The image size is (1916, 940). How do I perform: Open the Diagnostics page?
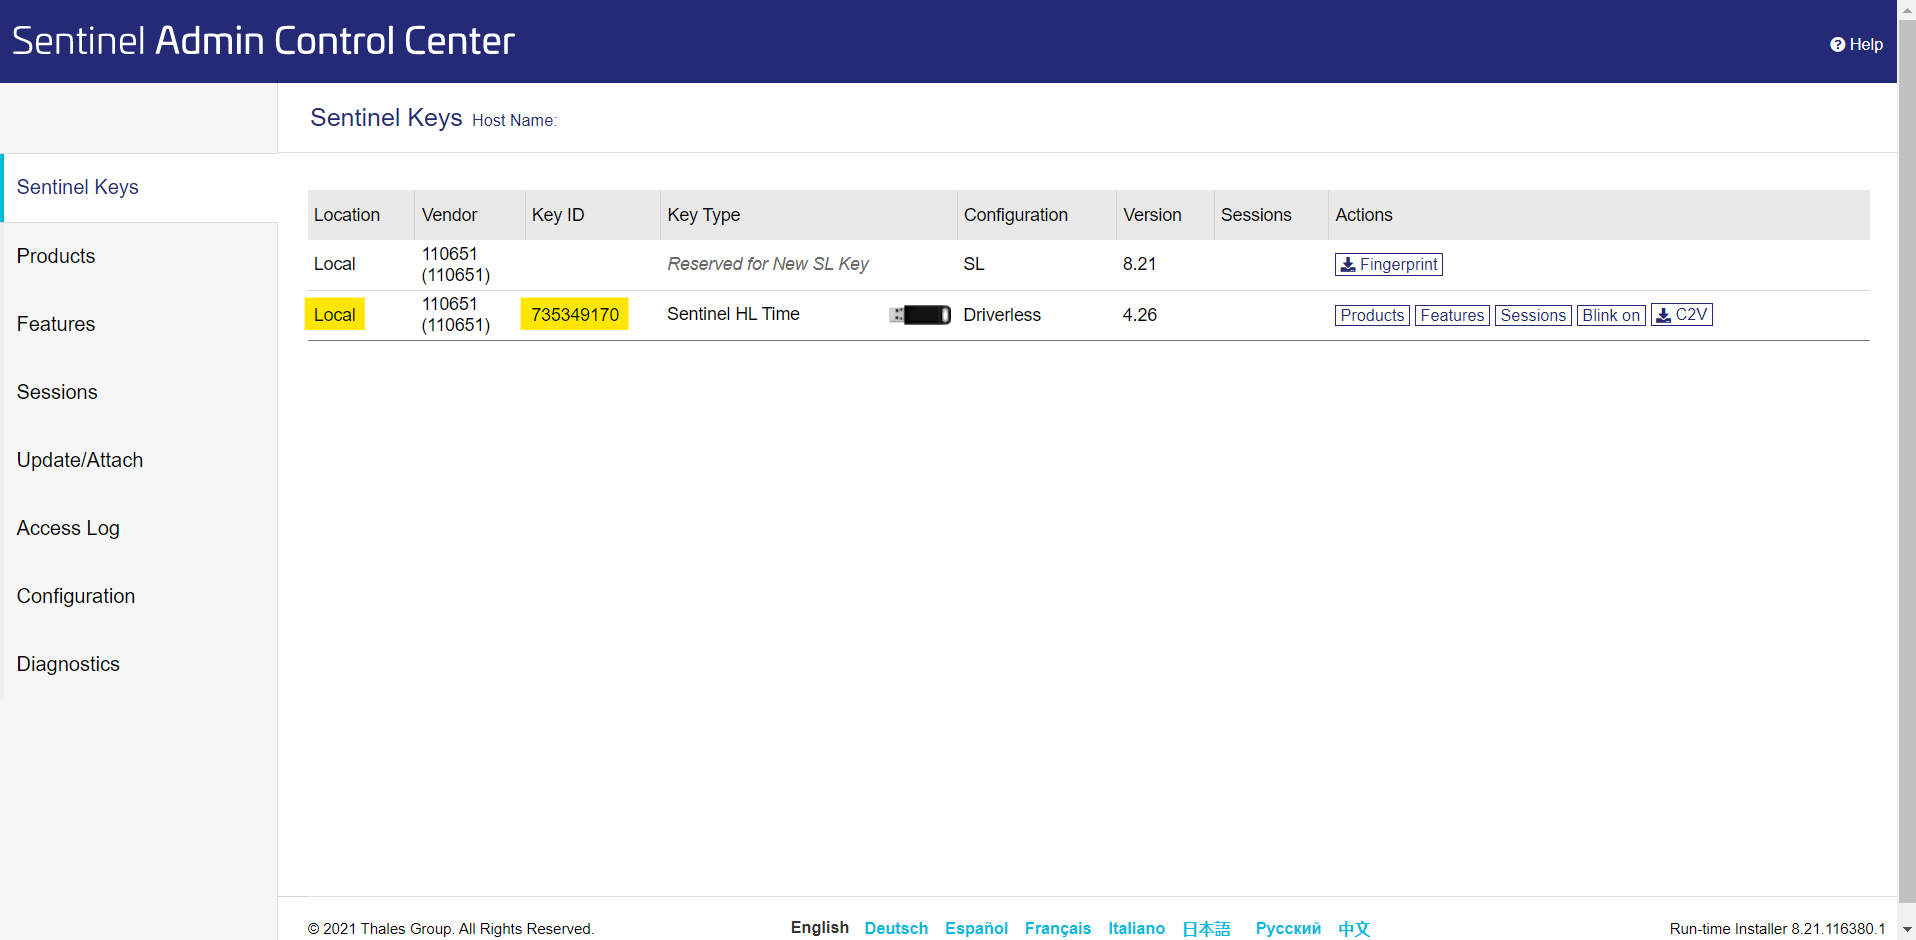[68, 664]
